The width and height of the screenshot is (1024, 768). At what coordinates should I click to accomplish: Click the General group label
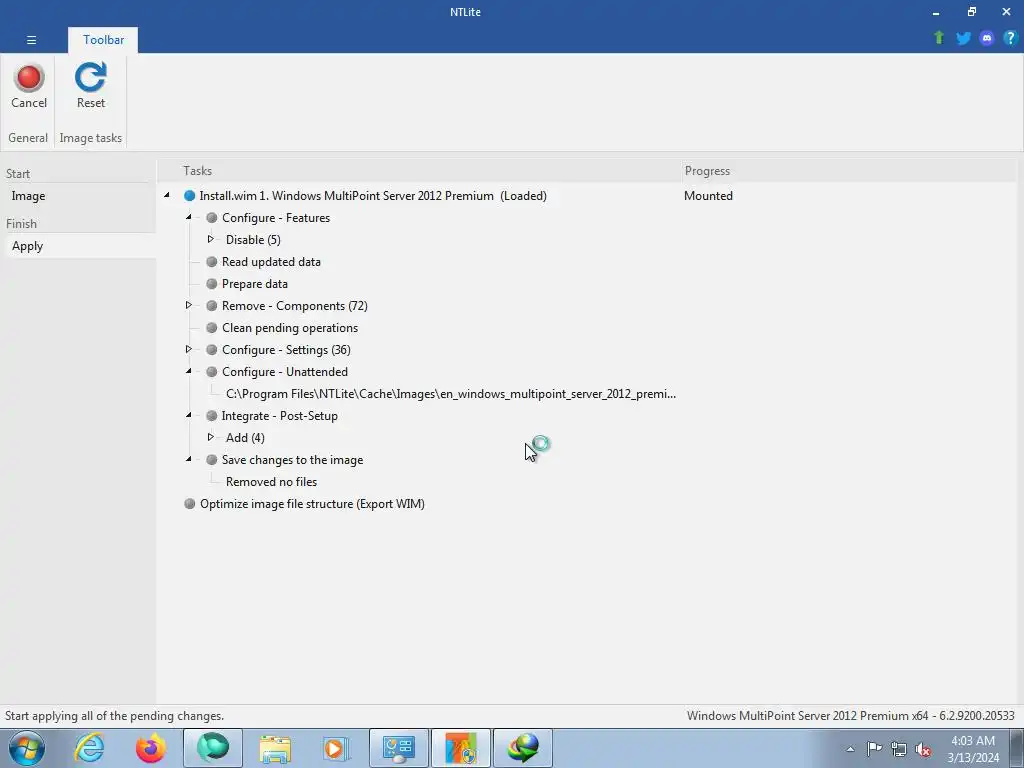(27, 138)
